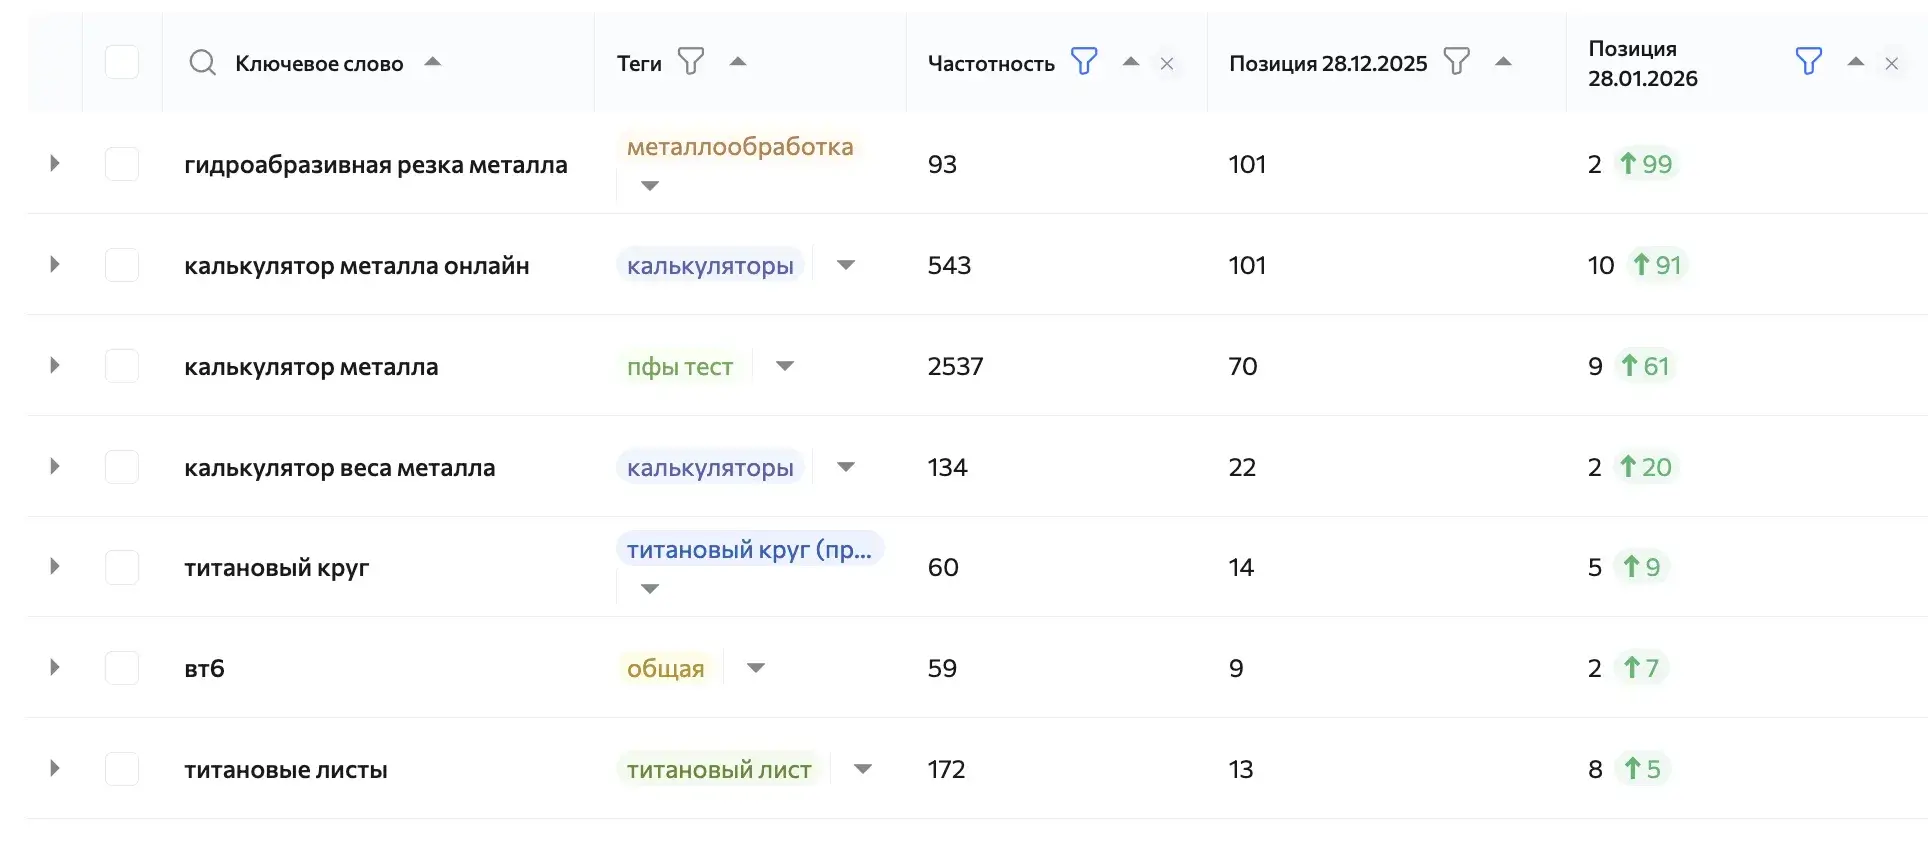1928x863 pixels.
Task: Sort the Теги column with arrow
Action: [x=738, y=62]
